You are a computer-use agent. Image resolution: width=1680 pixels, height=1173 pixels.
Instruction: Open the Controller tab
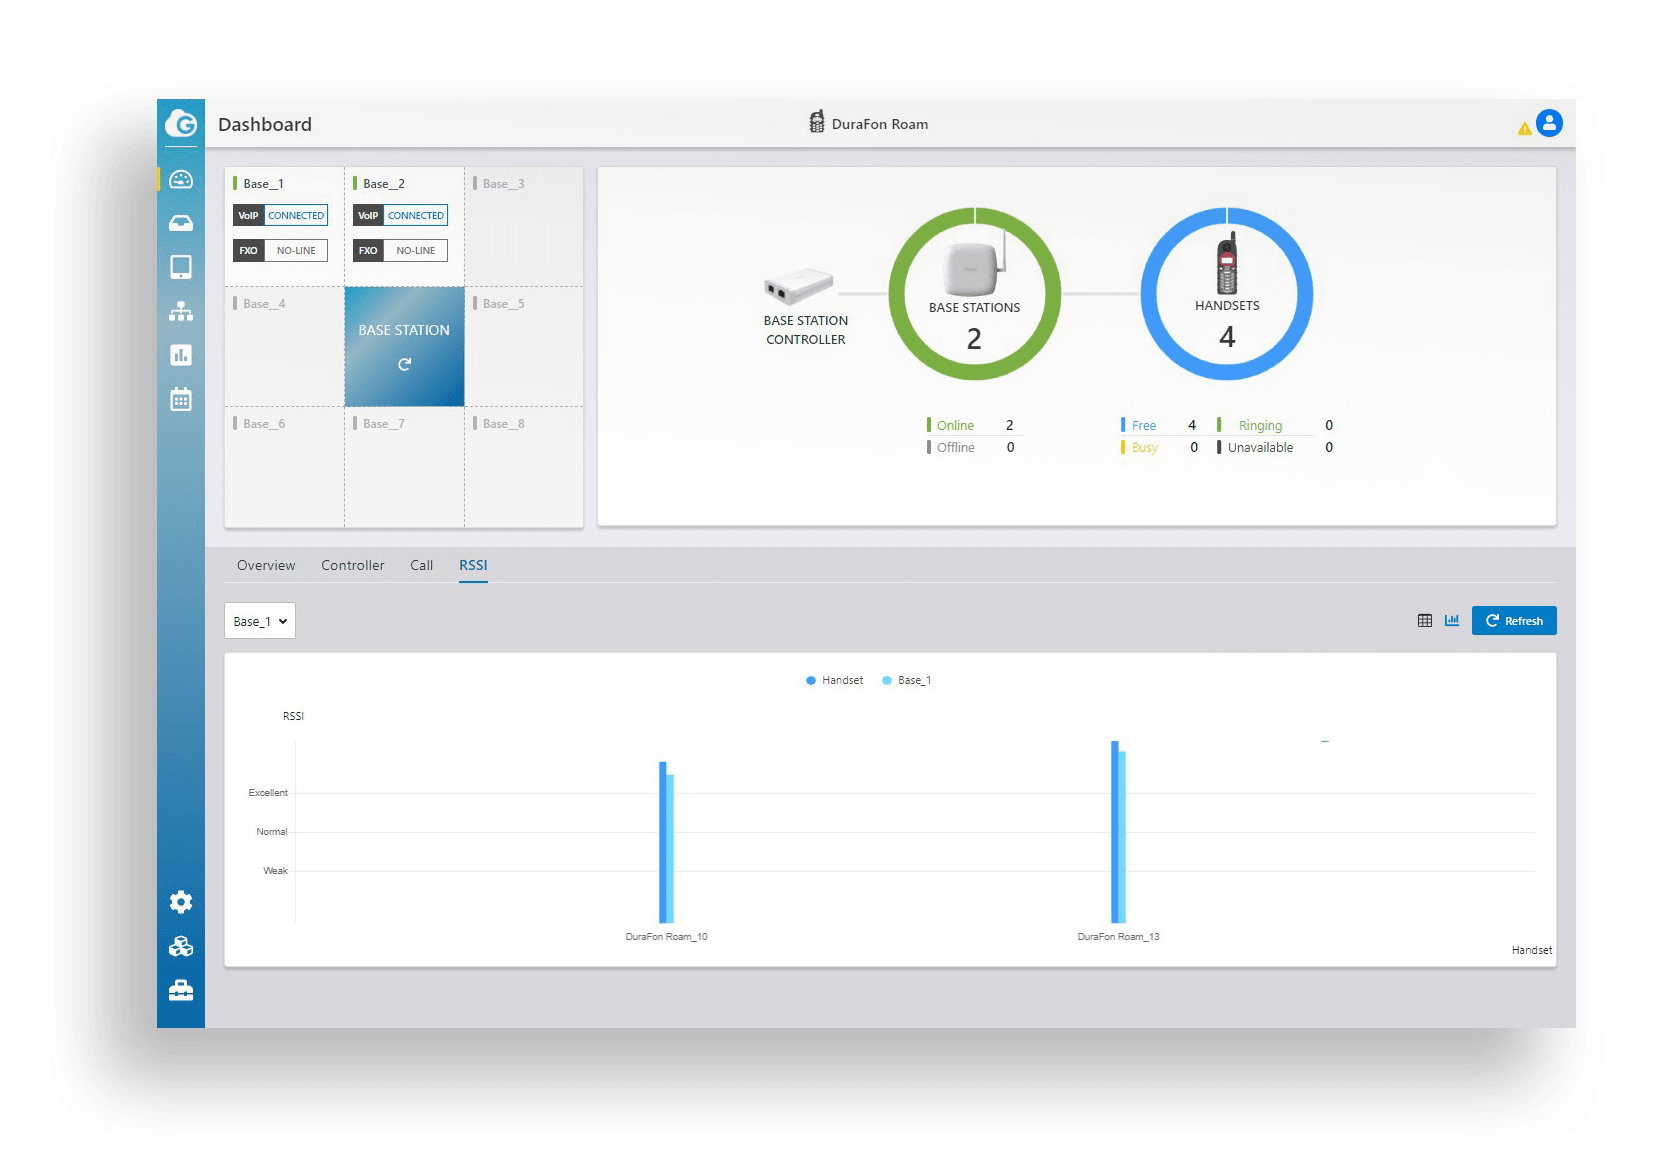(352, 565)
